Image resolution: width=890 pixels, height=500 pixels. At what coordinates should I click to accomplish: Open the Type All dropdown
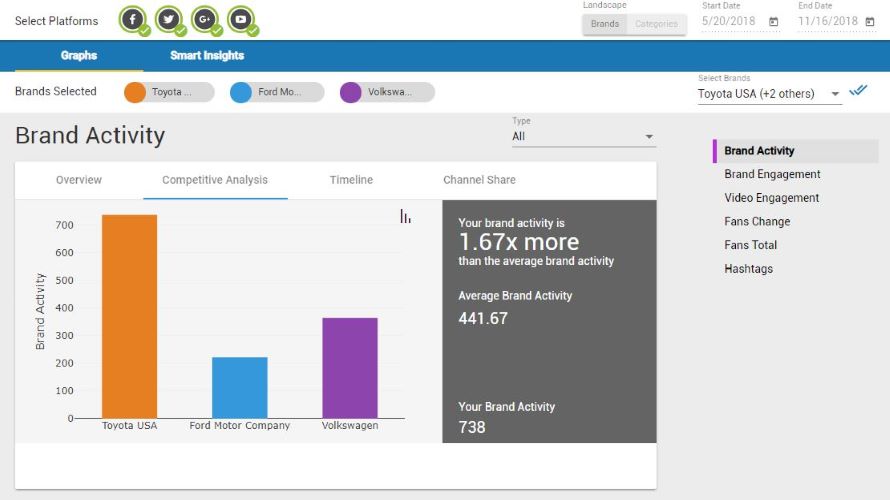583,136
